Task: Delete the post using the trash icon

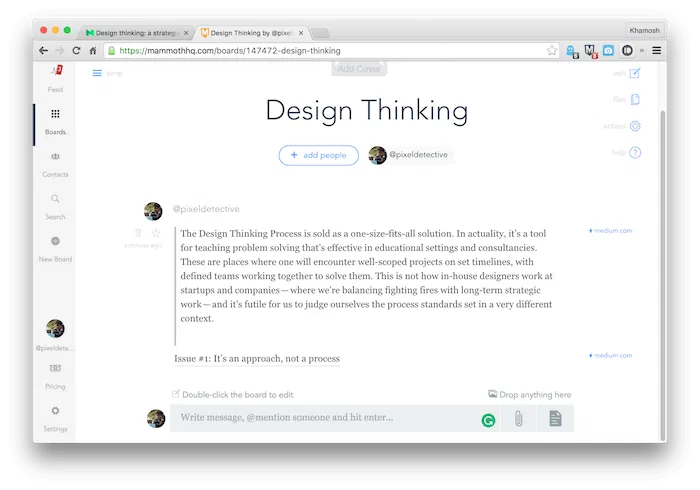Action: pyautogui.click(x=138, y=233)
